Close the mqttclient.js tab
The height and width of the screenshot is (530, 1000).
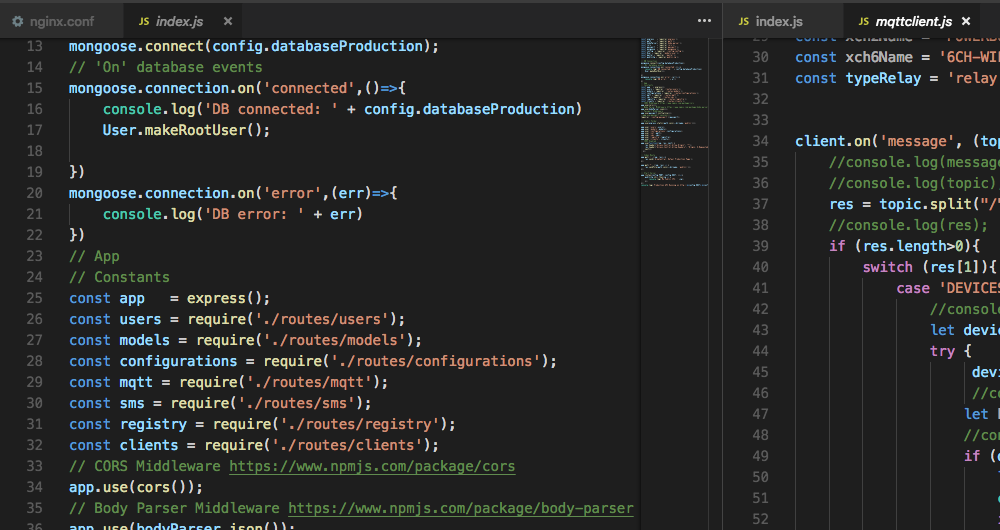(966, 21)
